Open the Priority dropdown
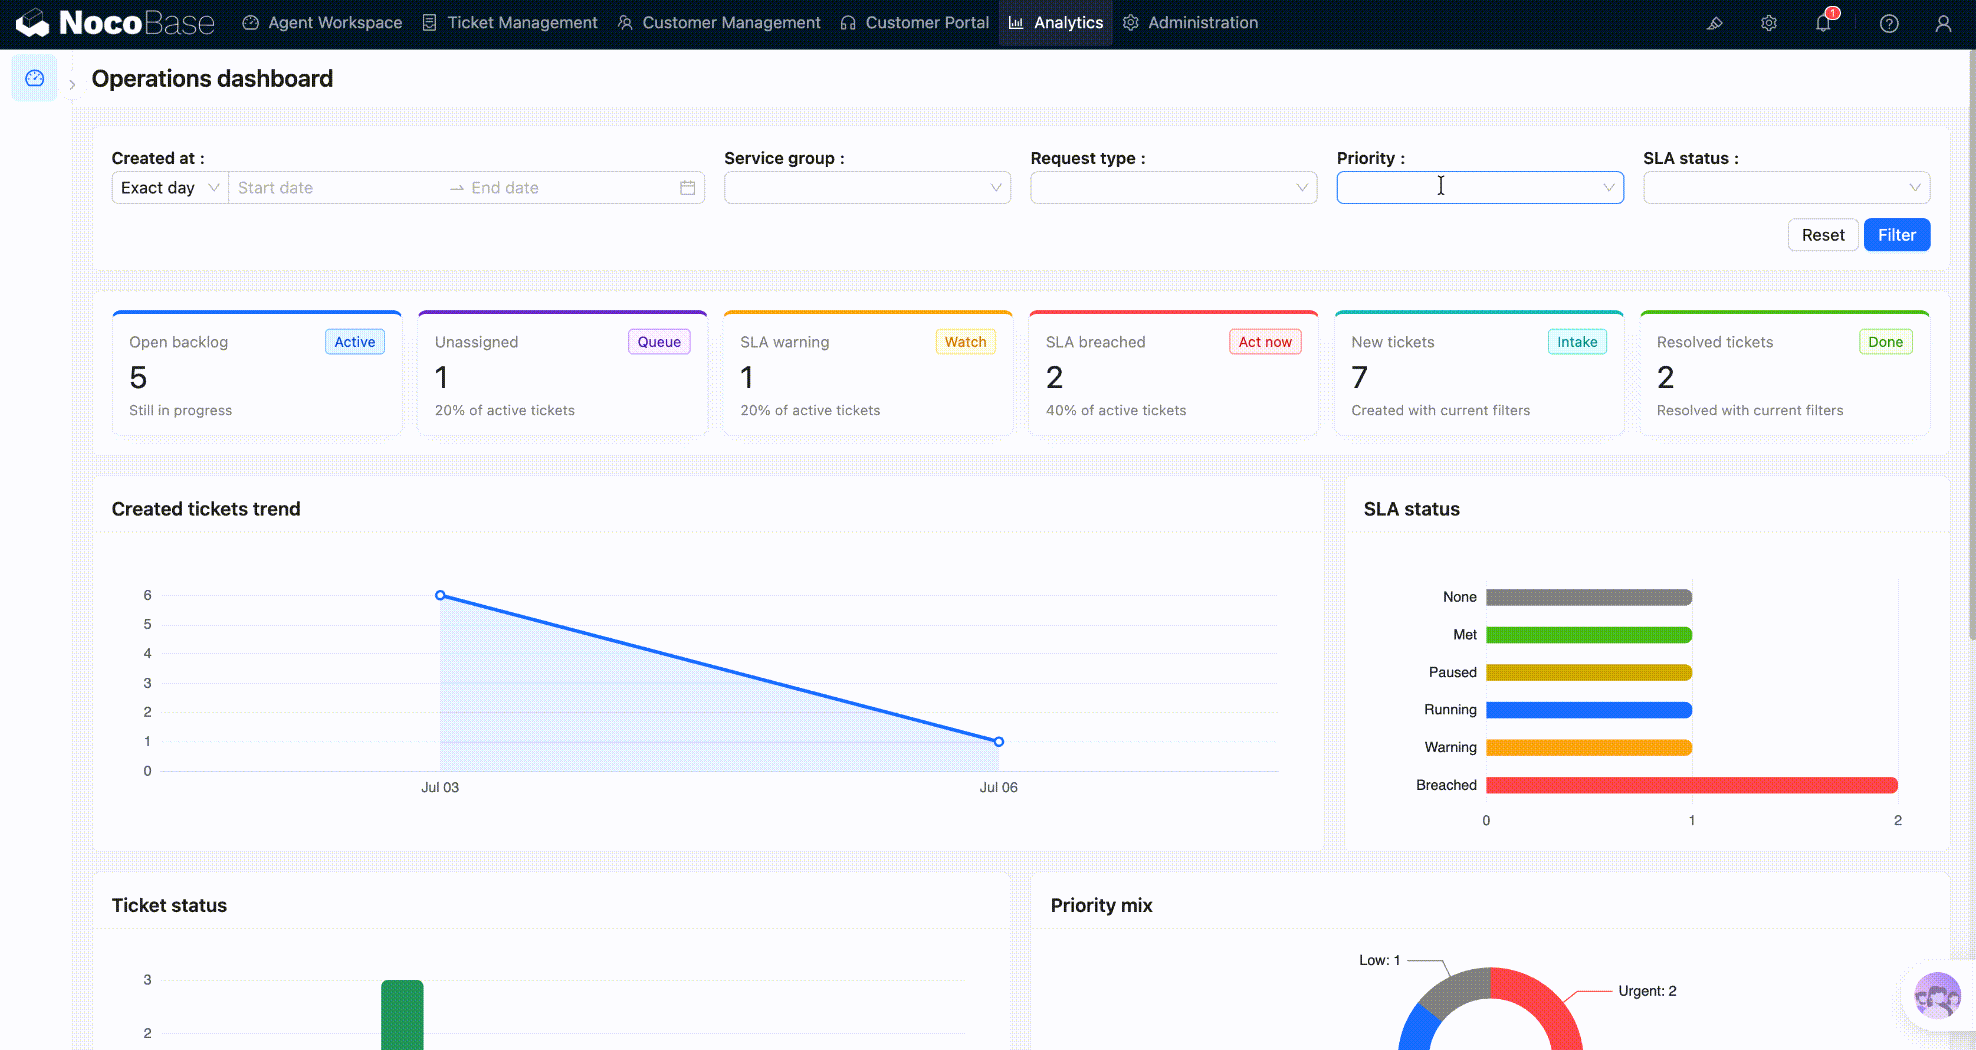Viewport: 1976px width, 1050px height. 1480,188
